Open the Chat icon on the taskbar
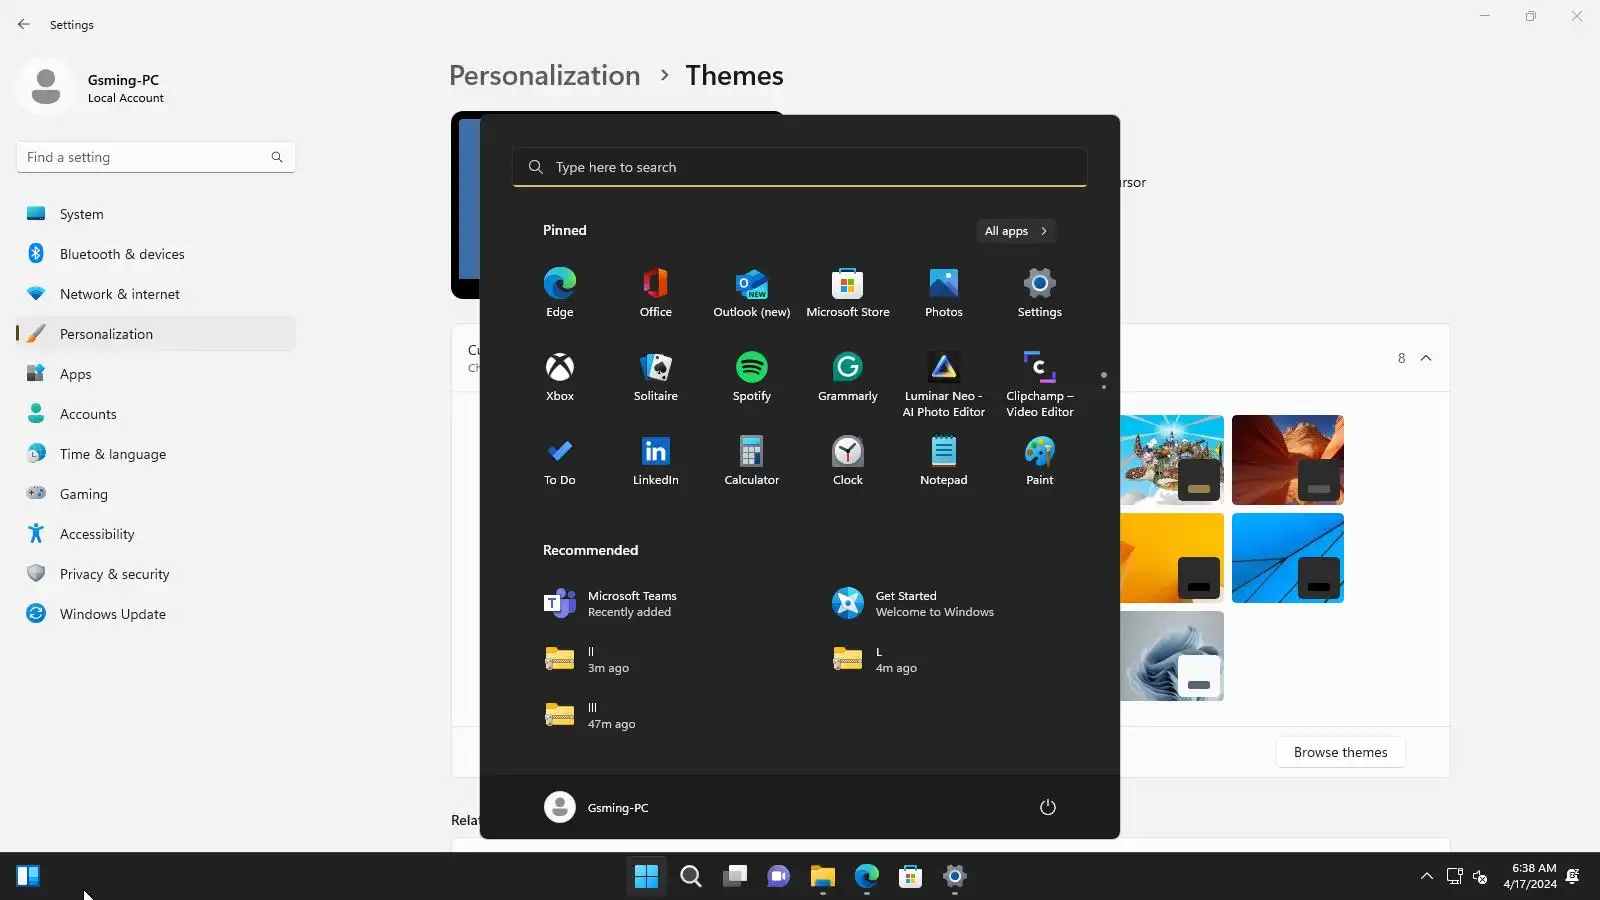Screen dimensions: 1600x900 779,877
